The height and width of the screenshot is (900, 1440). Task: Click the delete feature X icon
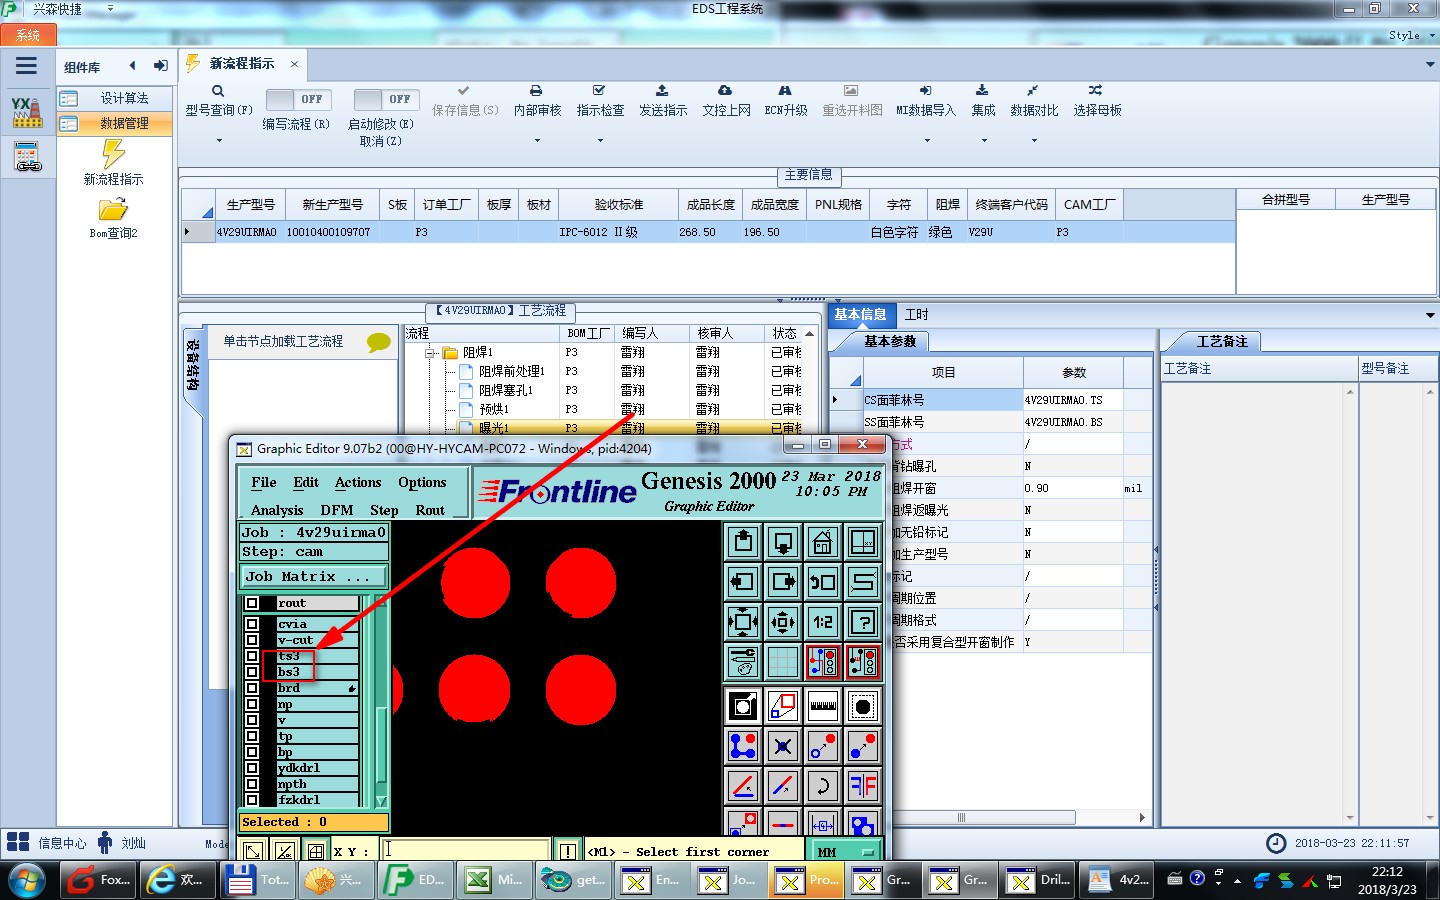pos(783,746)
